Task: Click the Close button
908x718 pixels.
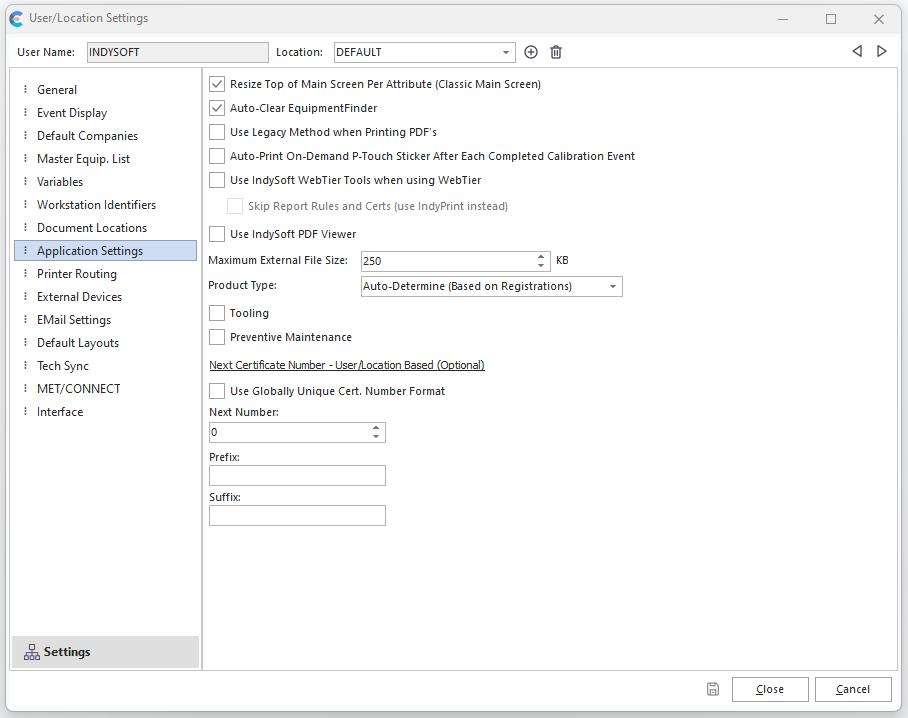Action: click(770, 689)
